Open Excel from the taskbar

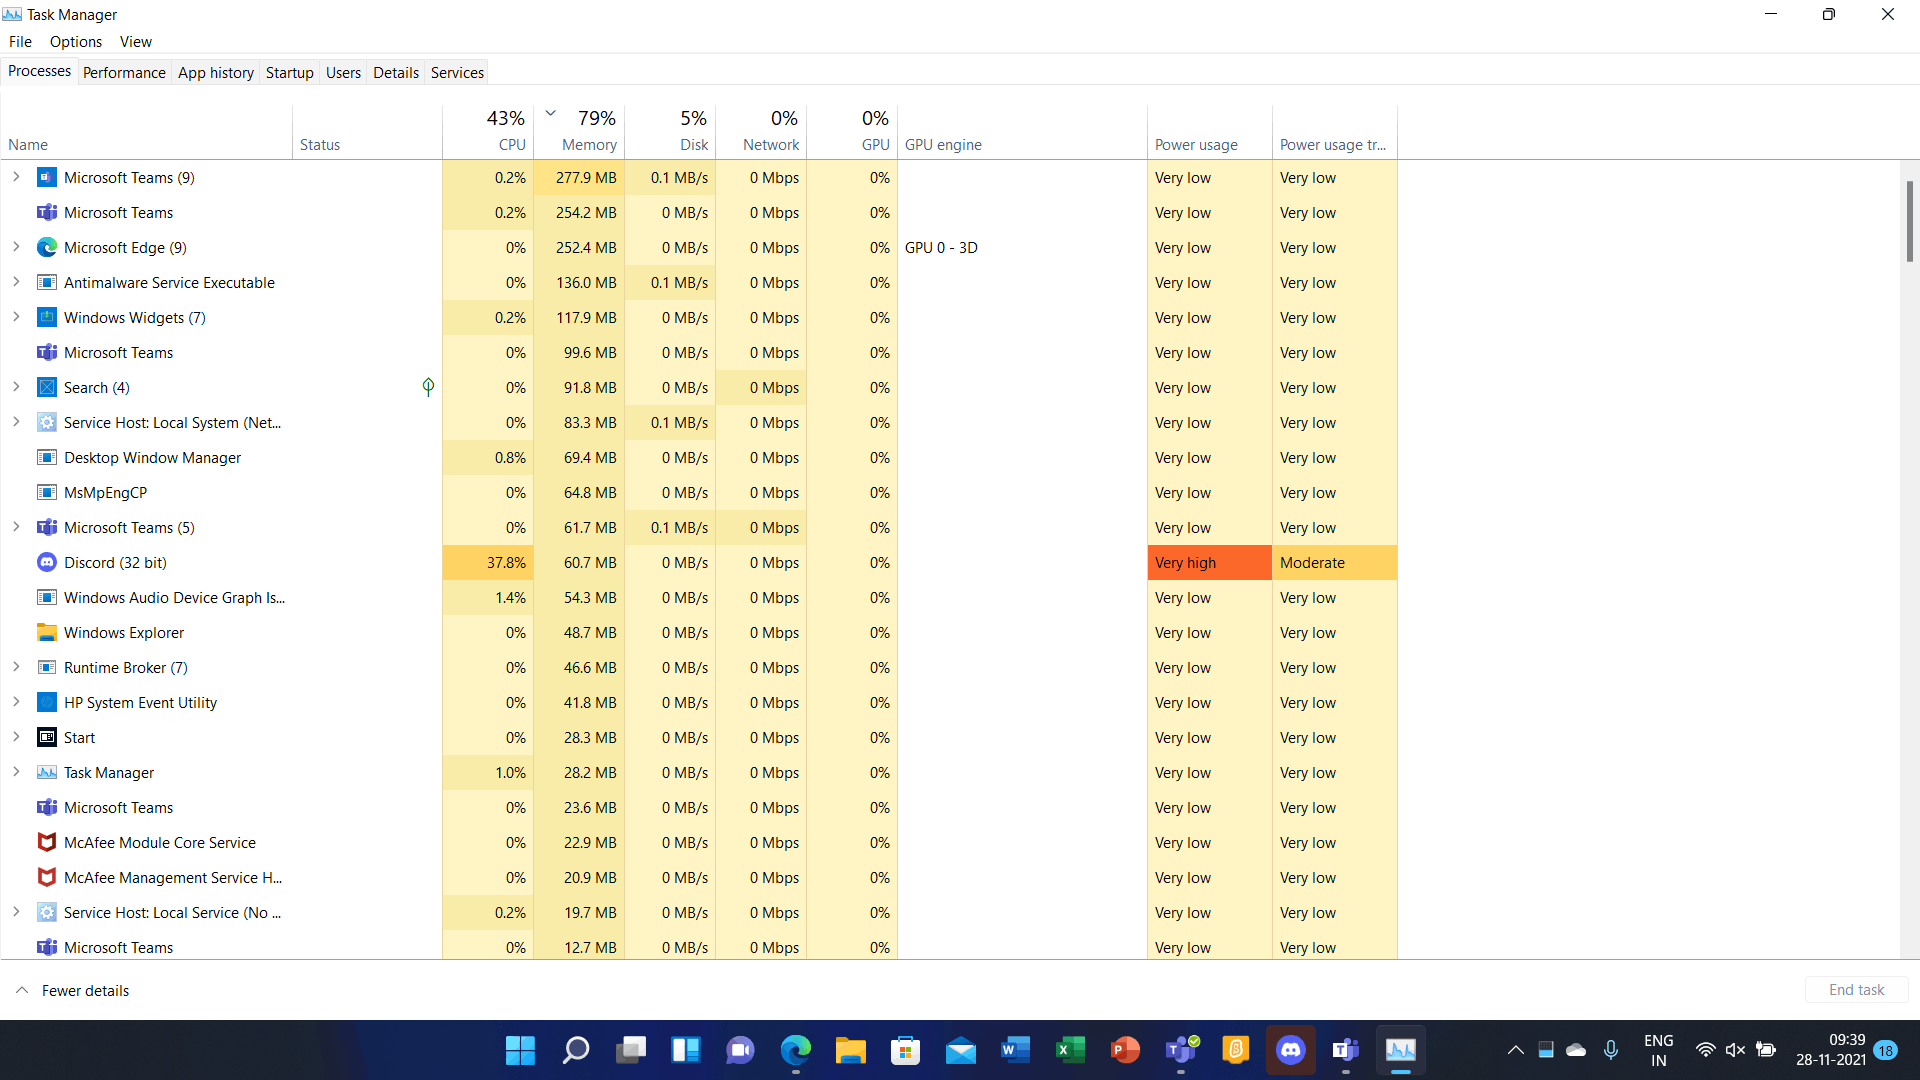pyautogui.click(x=1071, y=1050)
